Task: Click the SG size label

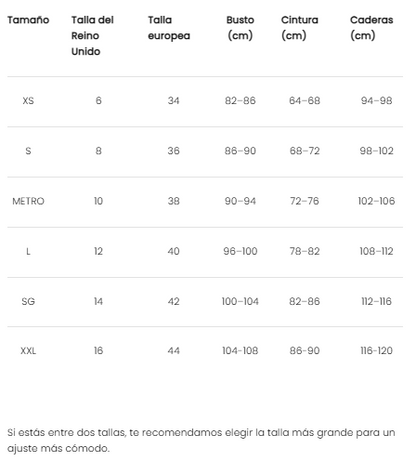Action: (x=28, y=301)
